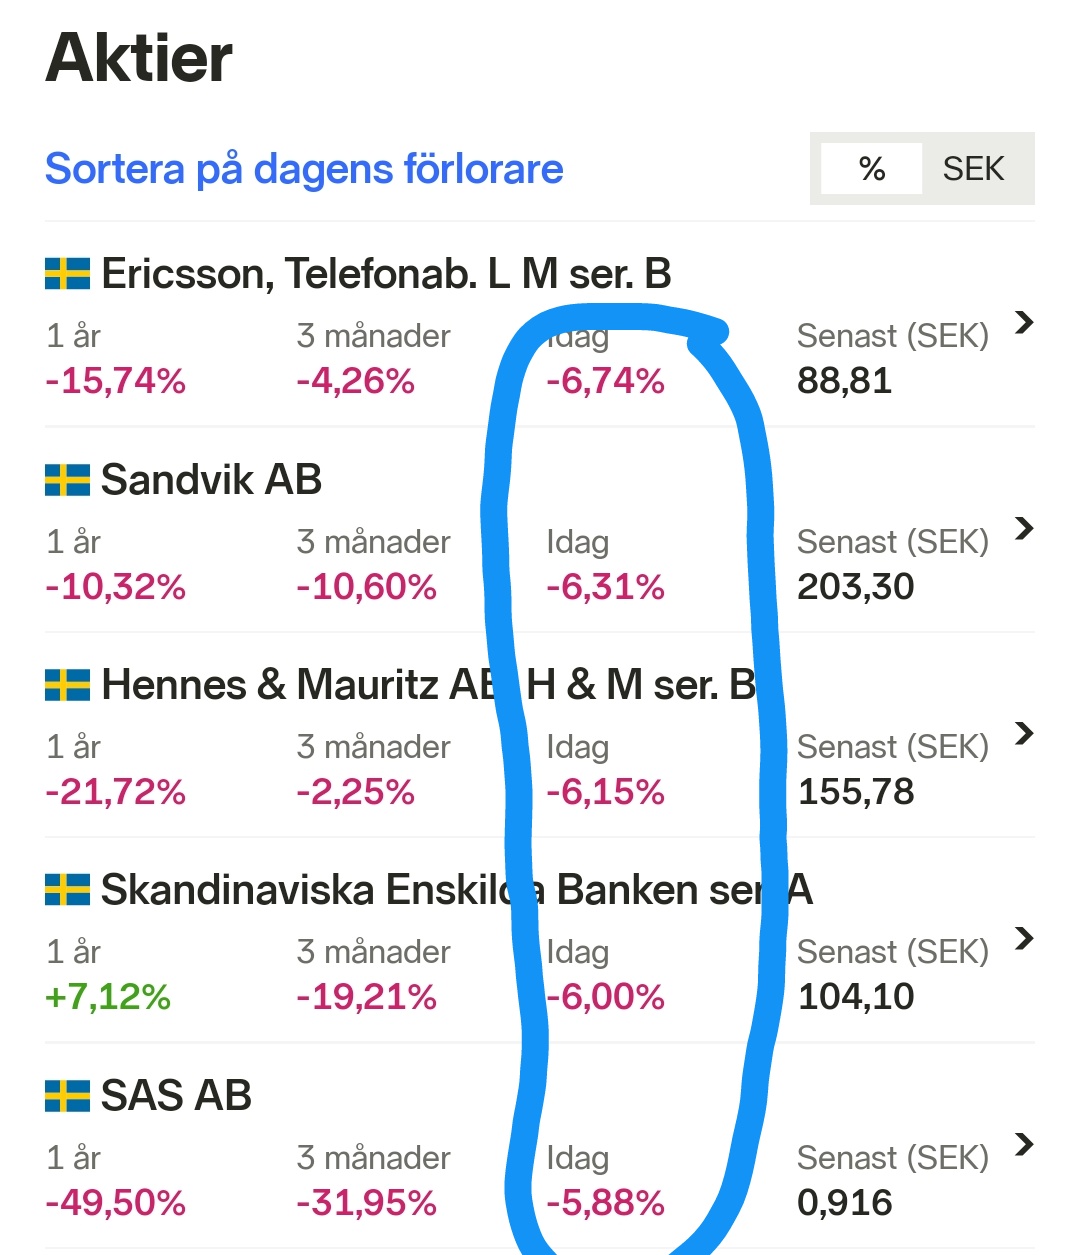Image resolution: width=1080 pixels, height=1255 pixels.
Task: Switch value display to SEK
Action: (x=973, y=169)
